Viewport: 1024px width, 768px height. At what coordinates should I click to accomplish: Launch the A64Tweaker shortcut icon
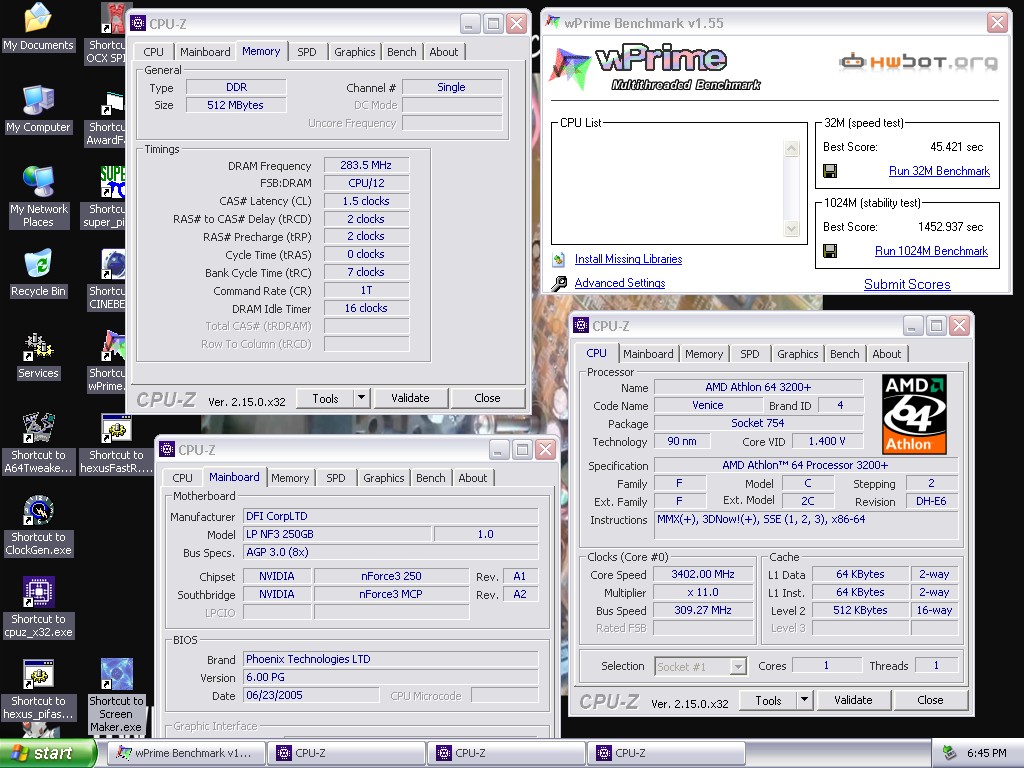(x=38, y=428)
